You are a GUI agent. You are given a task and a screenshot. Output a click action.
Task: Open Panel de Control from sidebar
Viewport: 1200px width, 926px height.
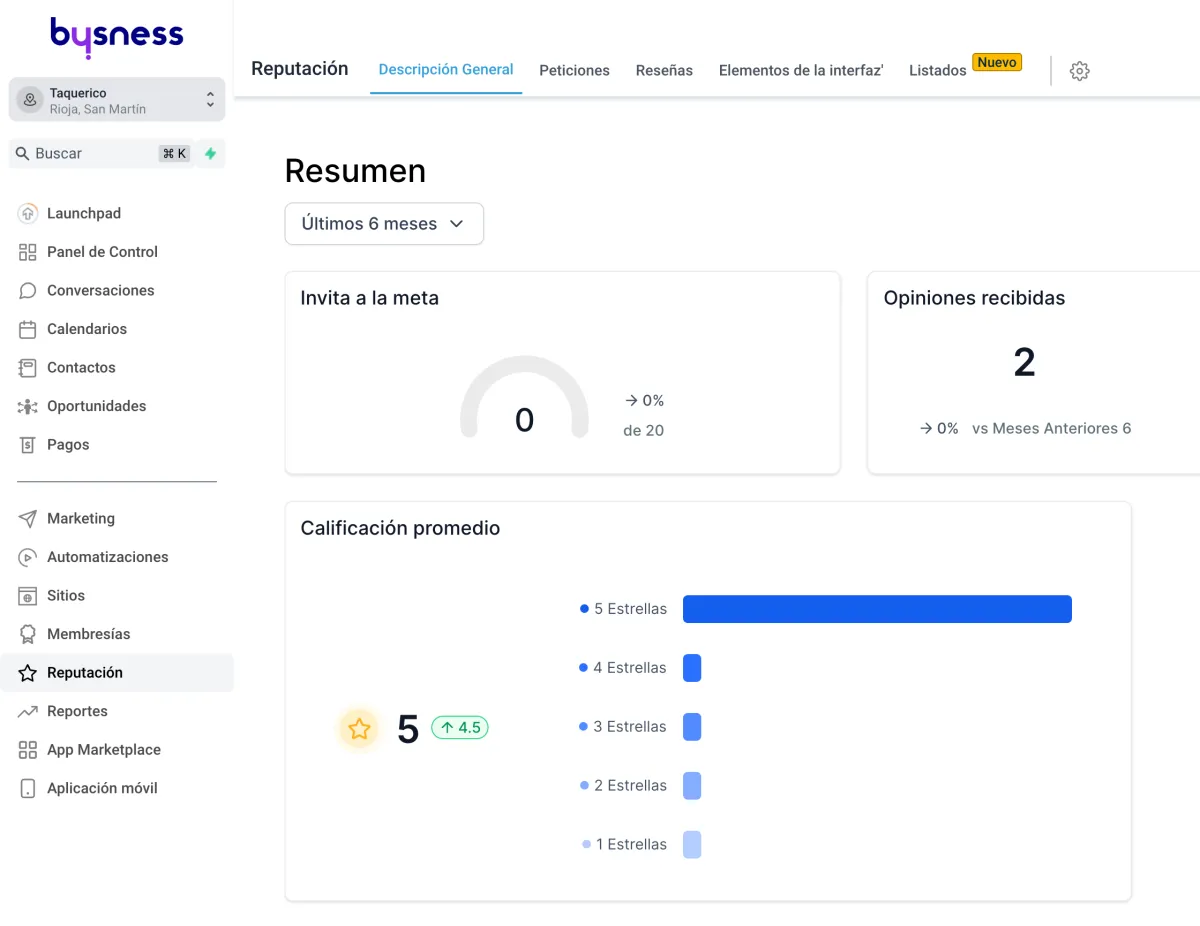click(102, 252)
